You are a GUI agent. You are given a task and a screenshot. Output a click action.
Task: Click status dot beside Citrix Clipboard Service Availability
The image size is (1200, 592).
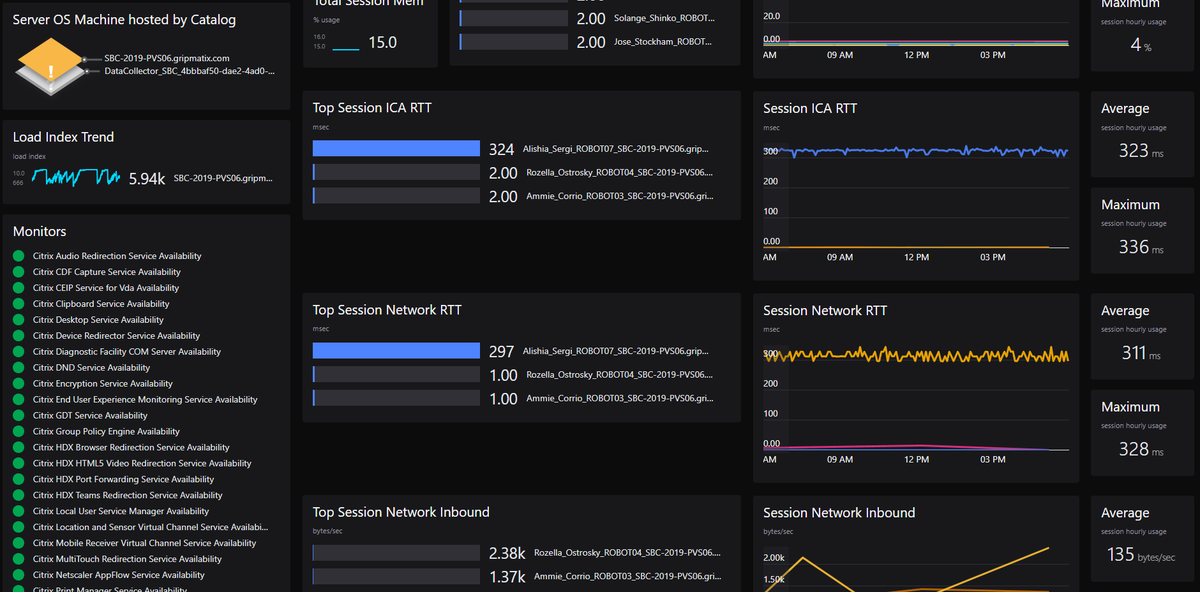(x=18, y=304)
